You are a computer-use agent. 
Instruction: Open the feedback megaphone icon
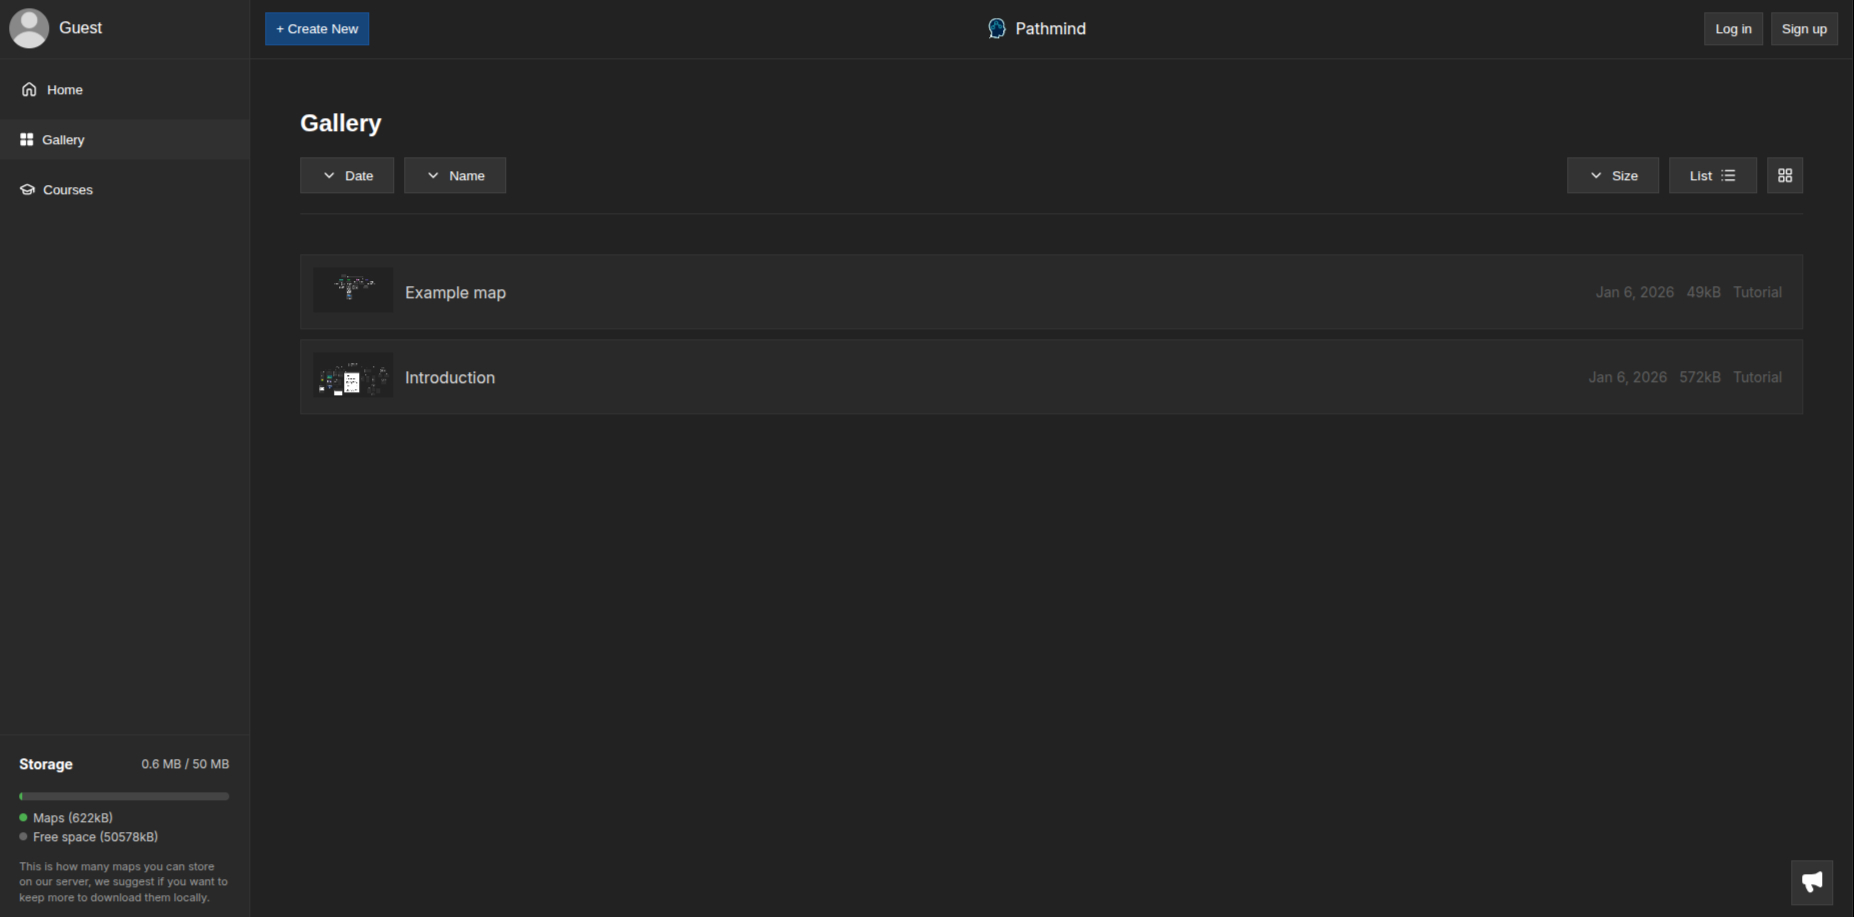coord(1812,882)
